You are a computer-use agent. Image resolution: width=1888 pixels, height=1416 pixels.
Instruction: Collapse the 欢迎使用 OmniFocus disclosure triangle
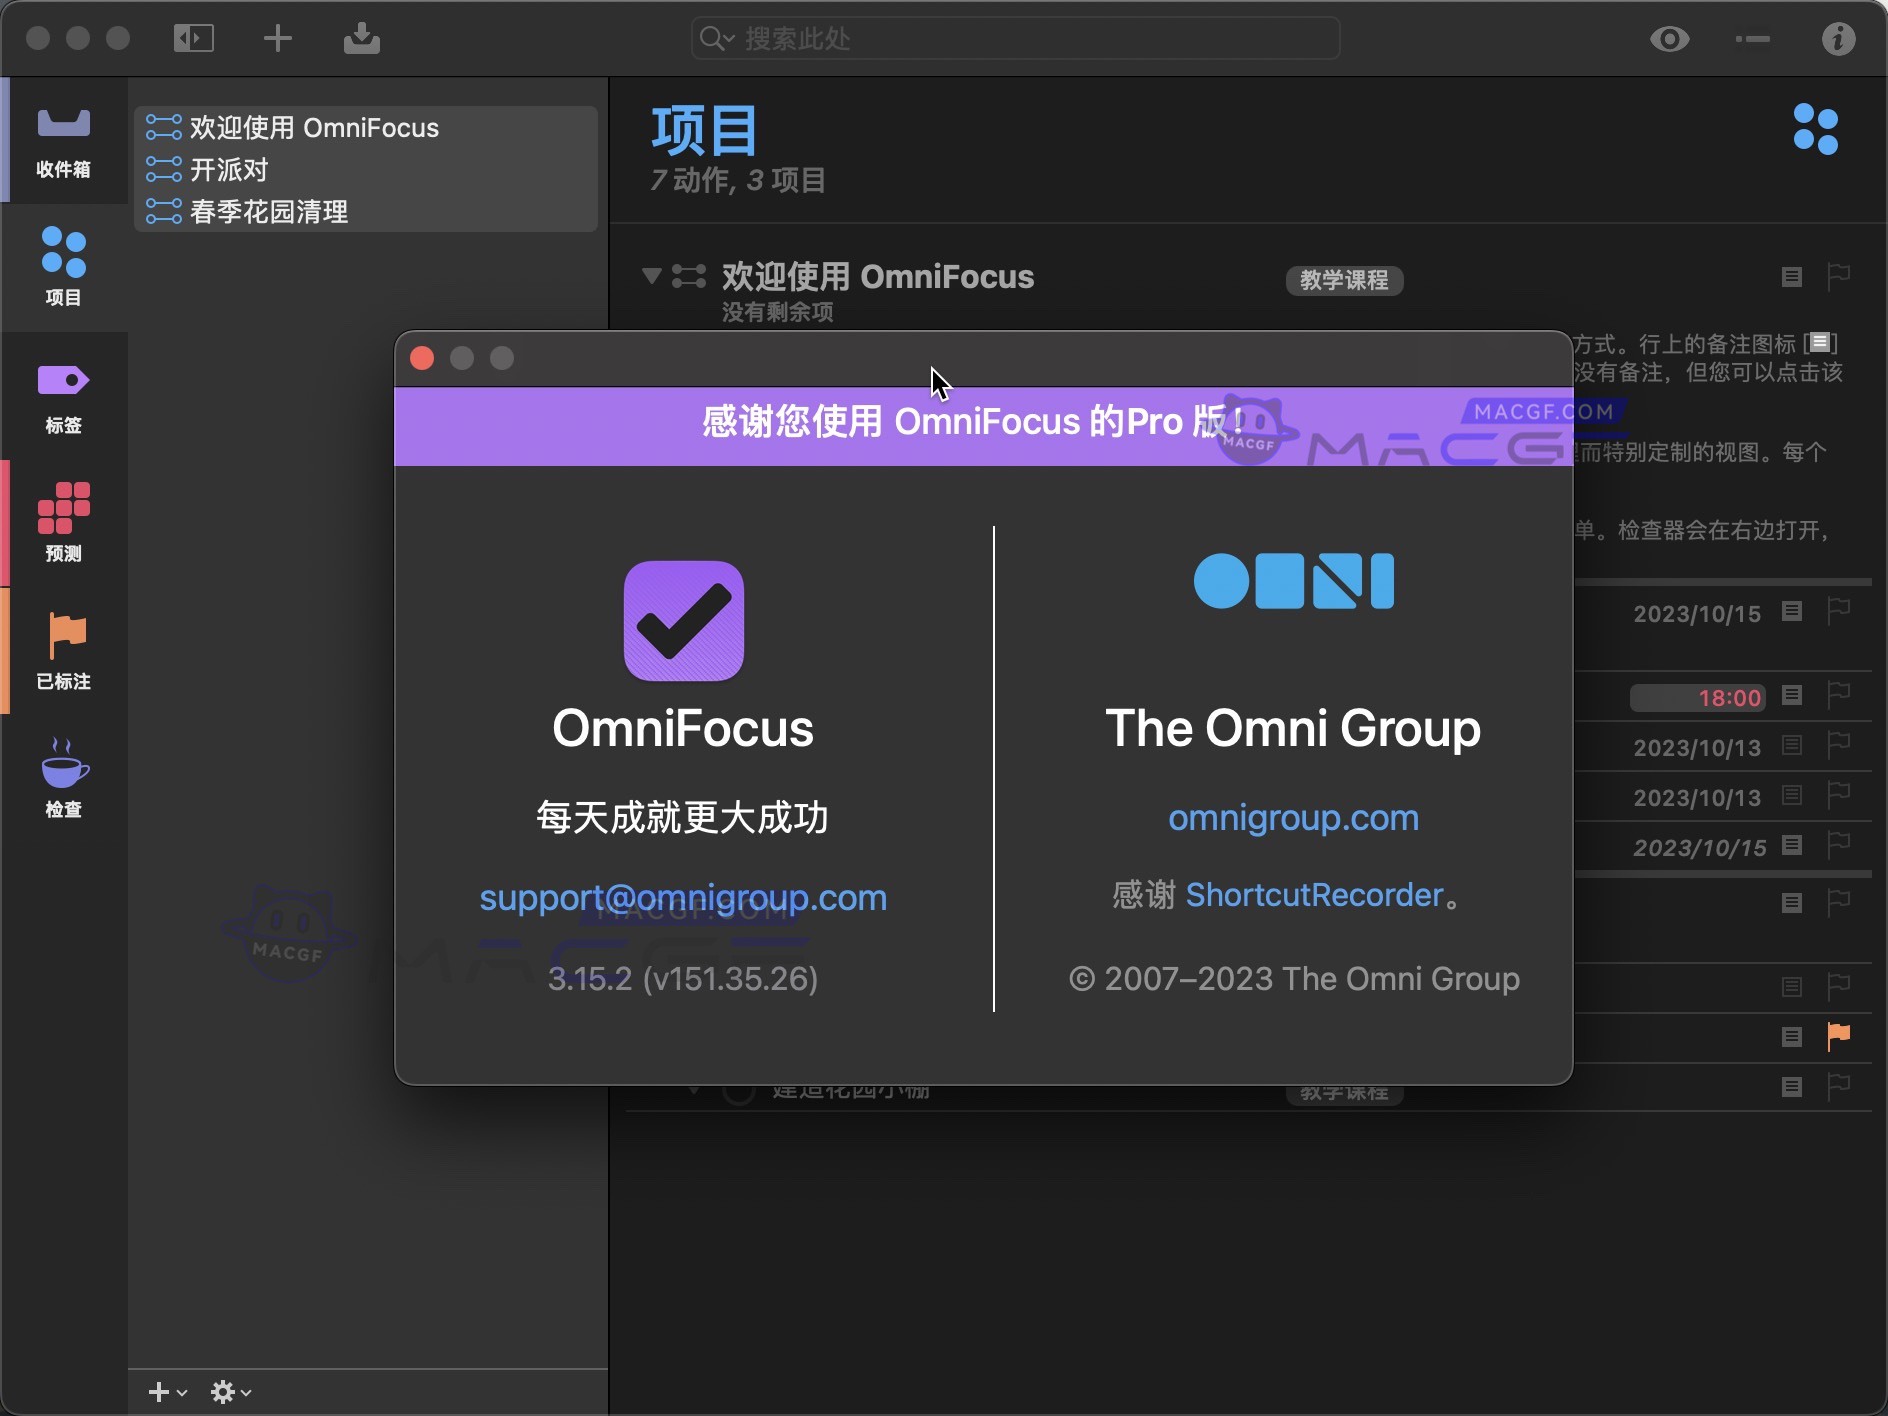pos(650,277)
